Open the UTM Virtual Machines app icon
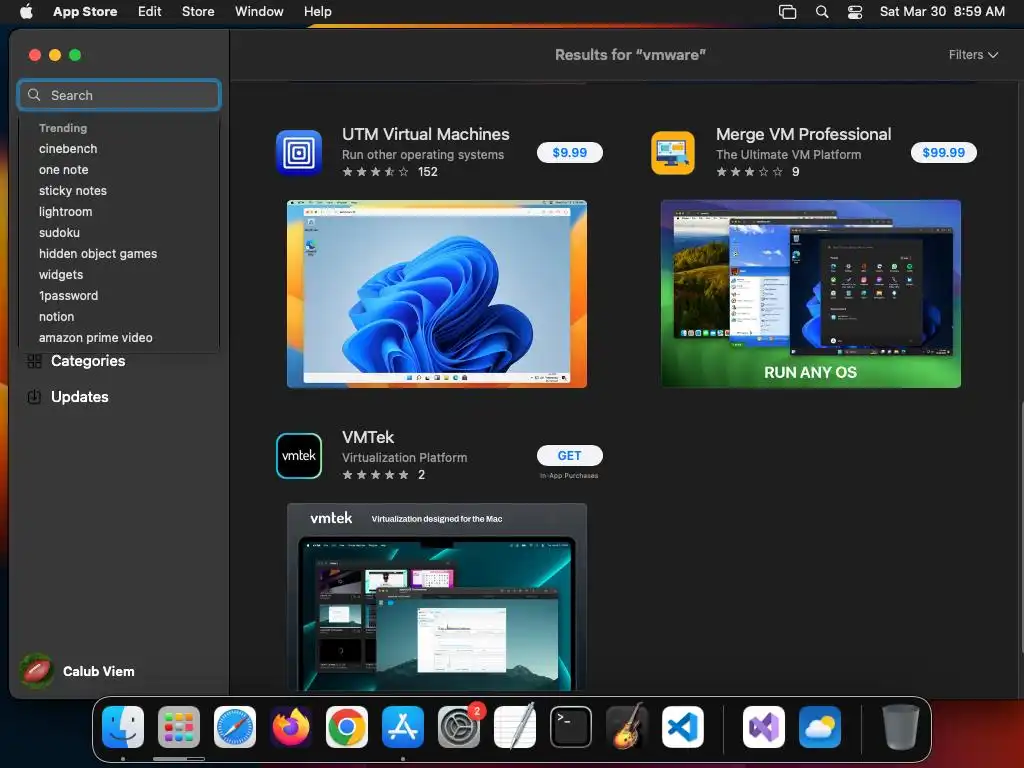 (x=298, y=153)
